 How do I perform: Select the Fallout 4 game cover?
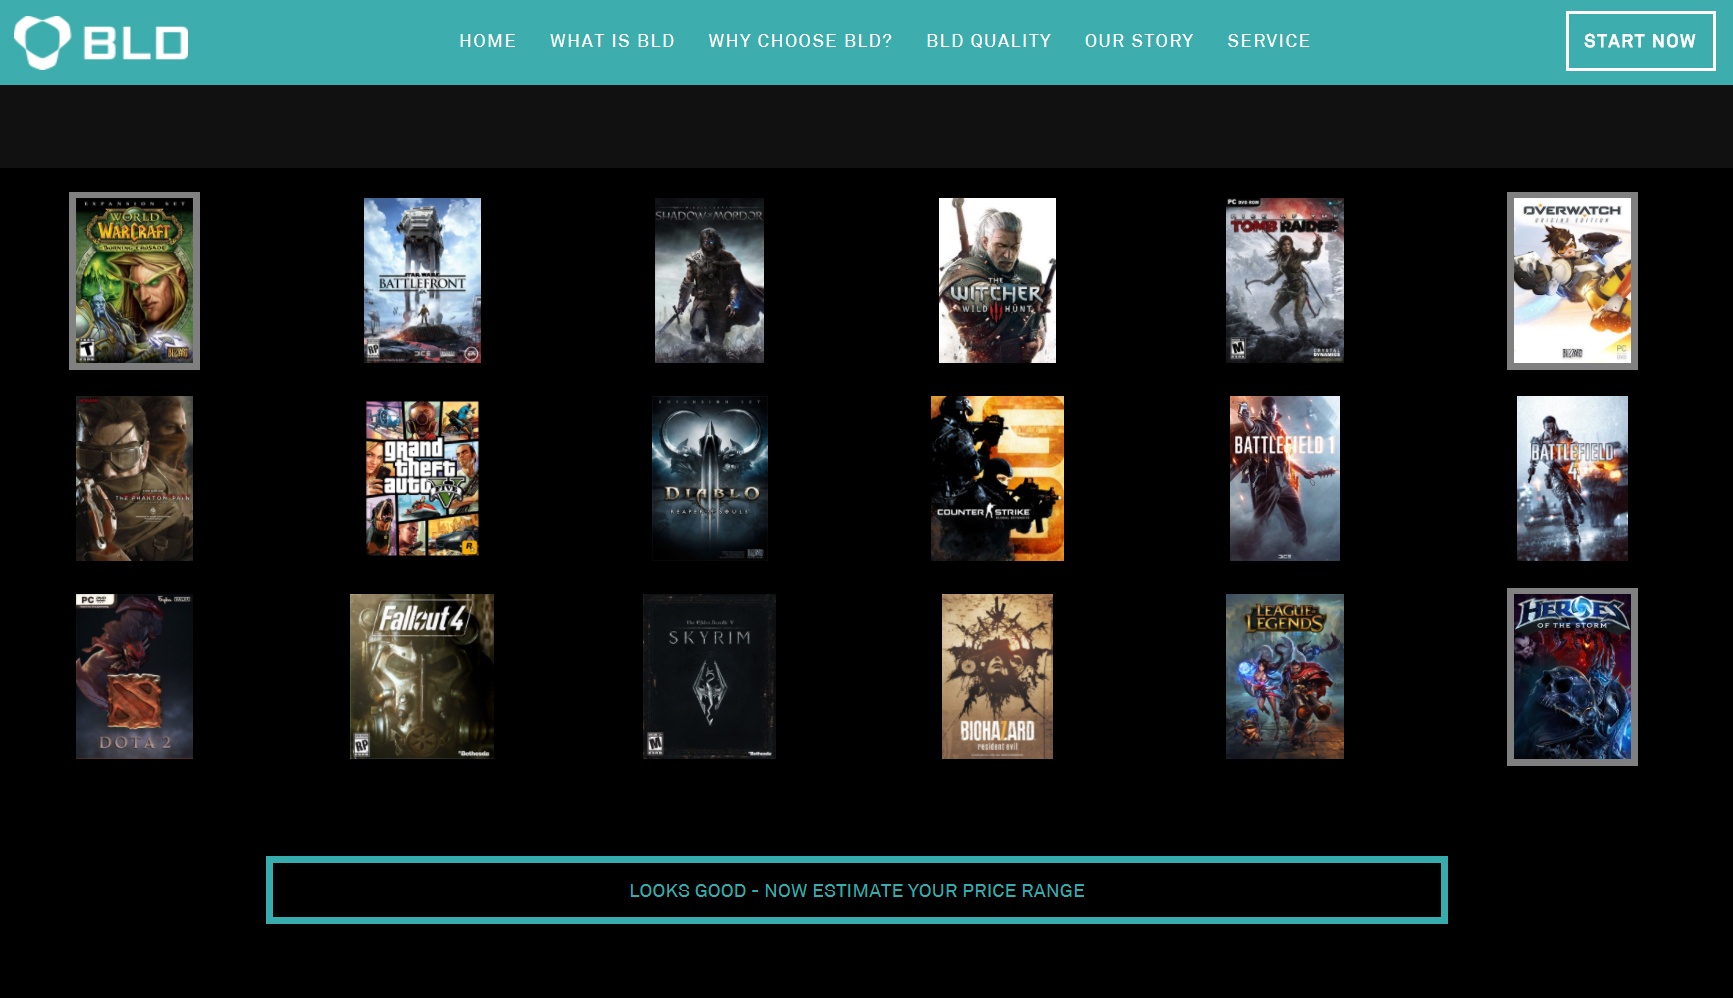point(422,677)
